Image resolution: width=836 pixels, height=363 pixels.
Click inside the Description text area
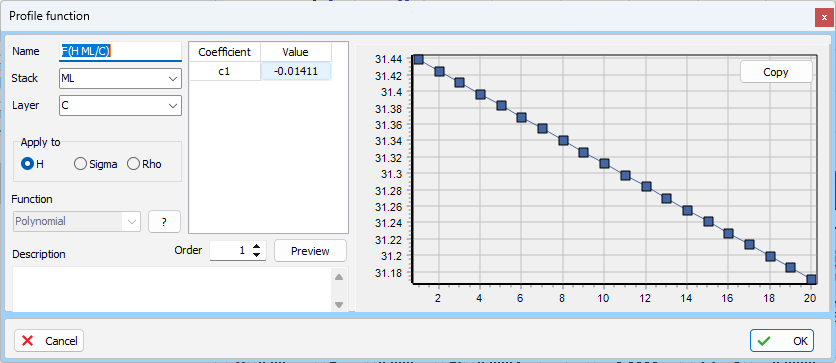pos(171,289)
